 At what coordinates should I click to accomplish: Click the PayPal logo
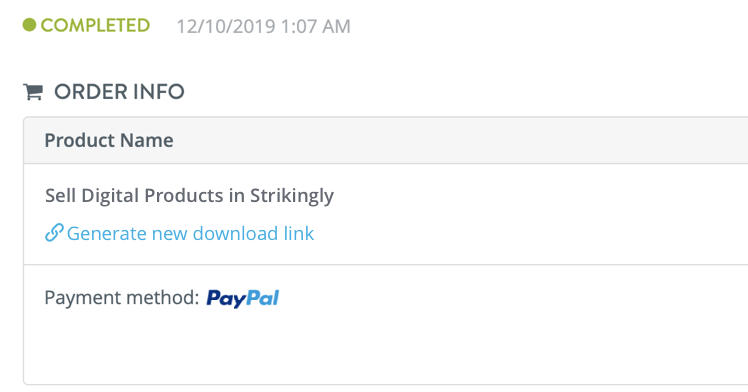pos(243,299)
